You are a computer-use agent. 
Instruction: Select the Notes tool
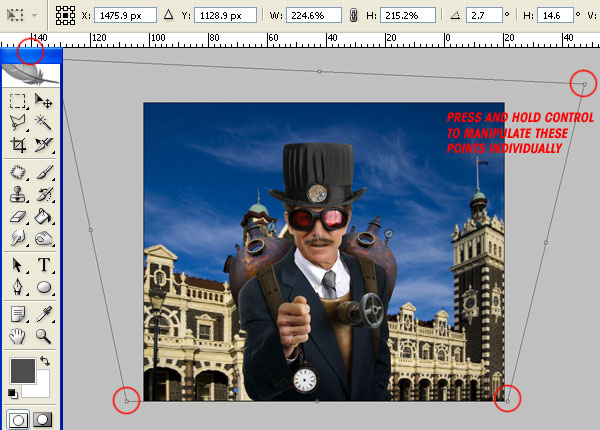18,314
